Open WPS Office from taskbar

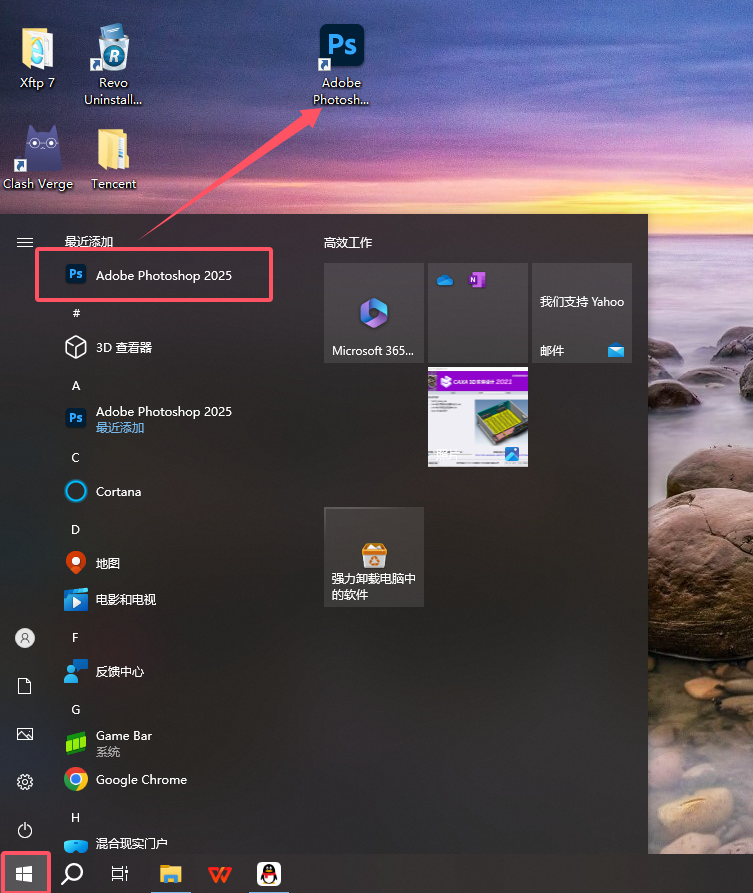tap(219, 874)
